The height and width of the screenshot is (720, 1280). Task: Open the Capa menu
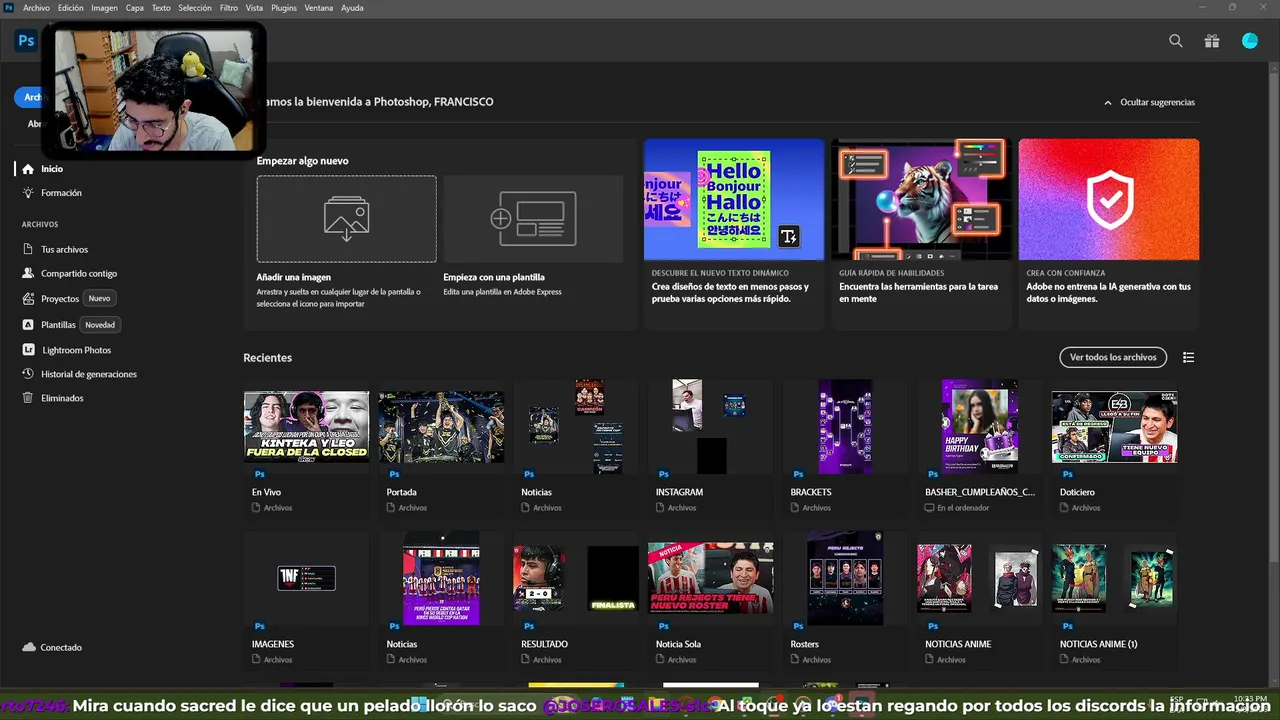[134, 8]
